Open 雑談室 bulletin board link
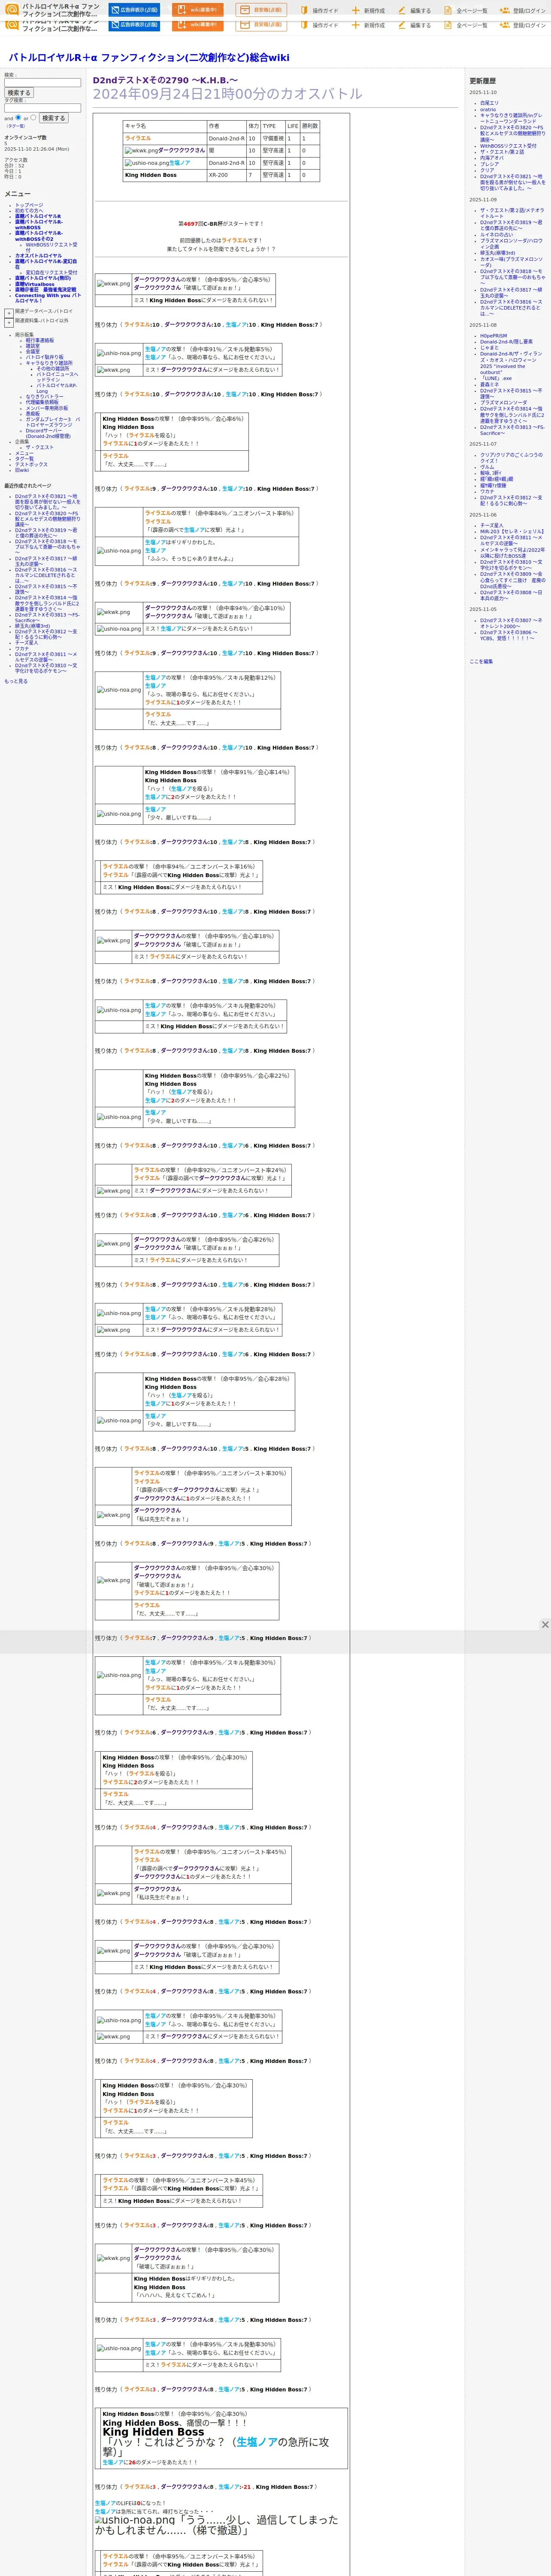The height and width of the screenshot is (2576, 551). [33, 346]
